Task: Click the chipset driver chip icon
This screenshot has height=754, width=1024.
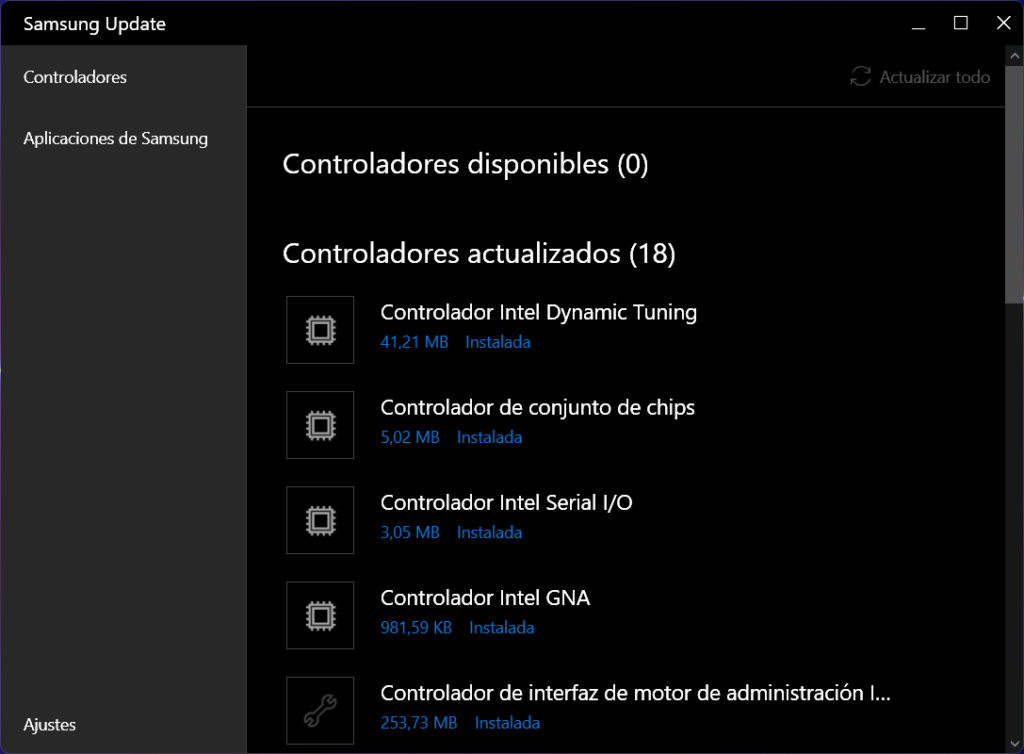Action: point(320,425)
